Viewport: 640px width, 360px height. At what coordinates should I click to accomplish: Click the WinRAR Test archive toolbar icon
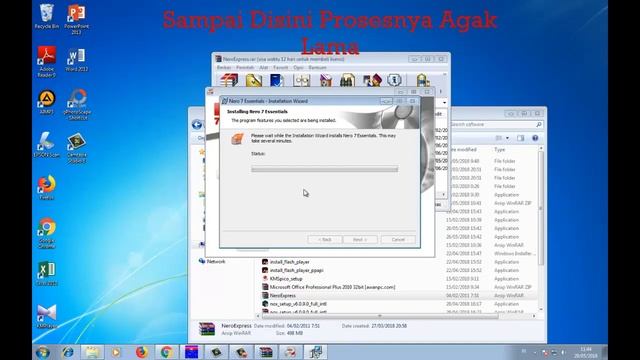(277, 80)
